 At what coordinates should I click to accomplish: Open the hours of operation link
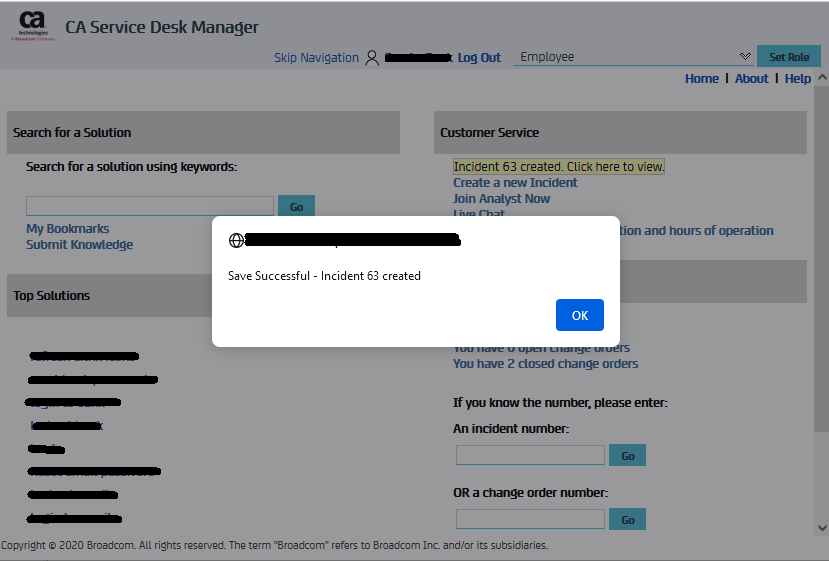point(697,231)
